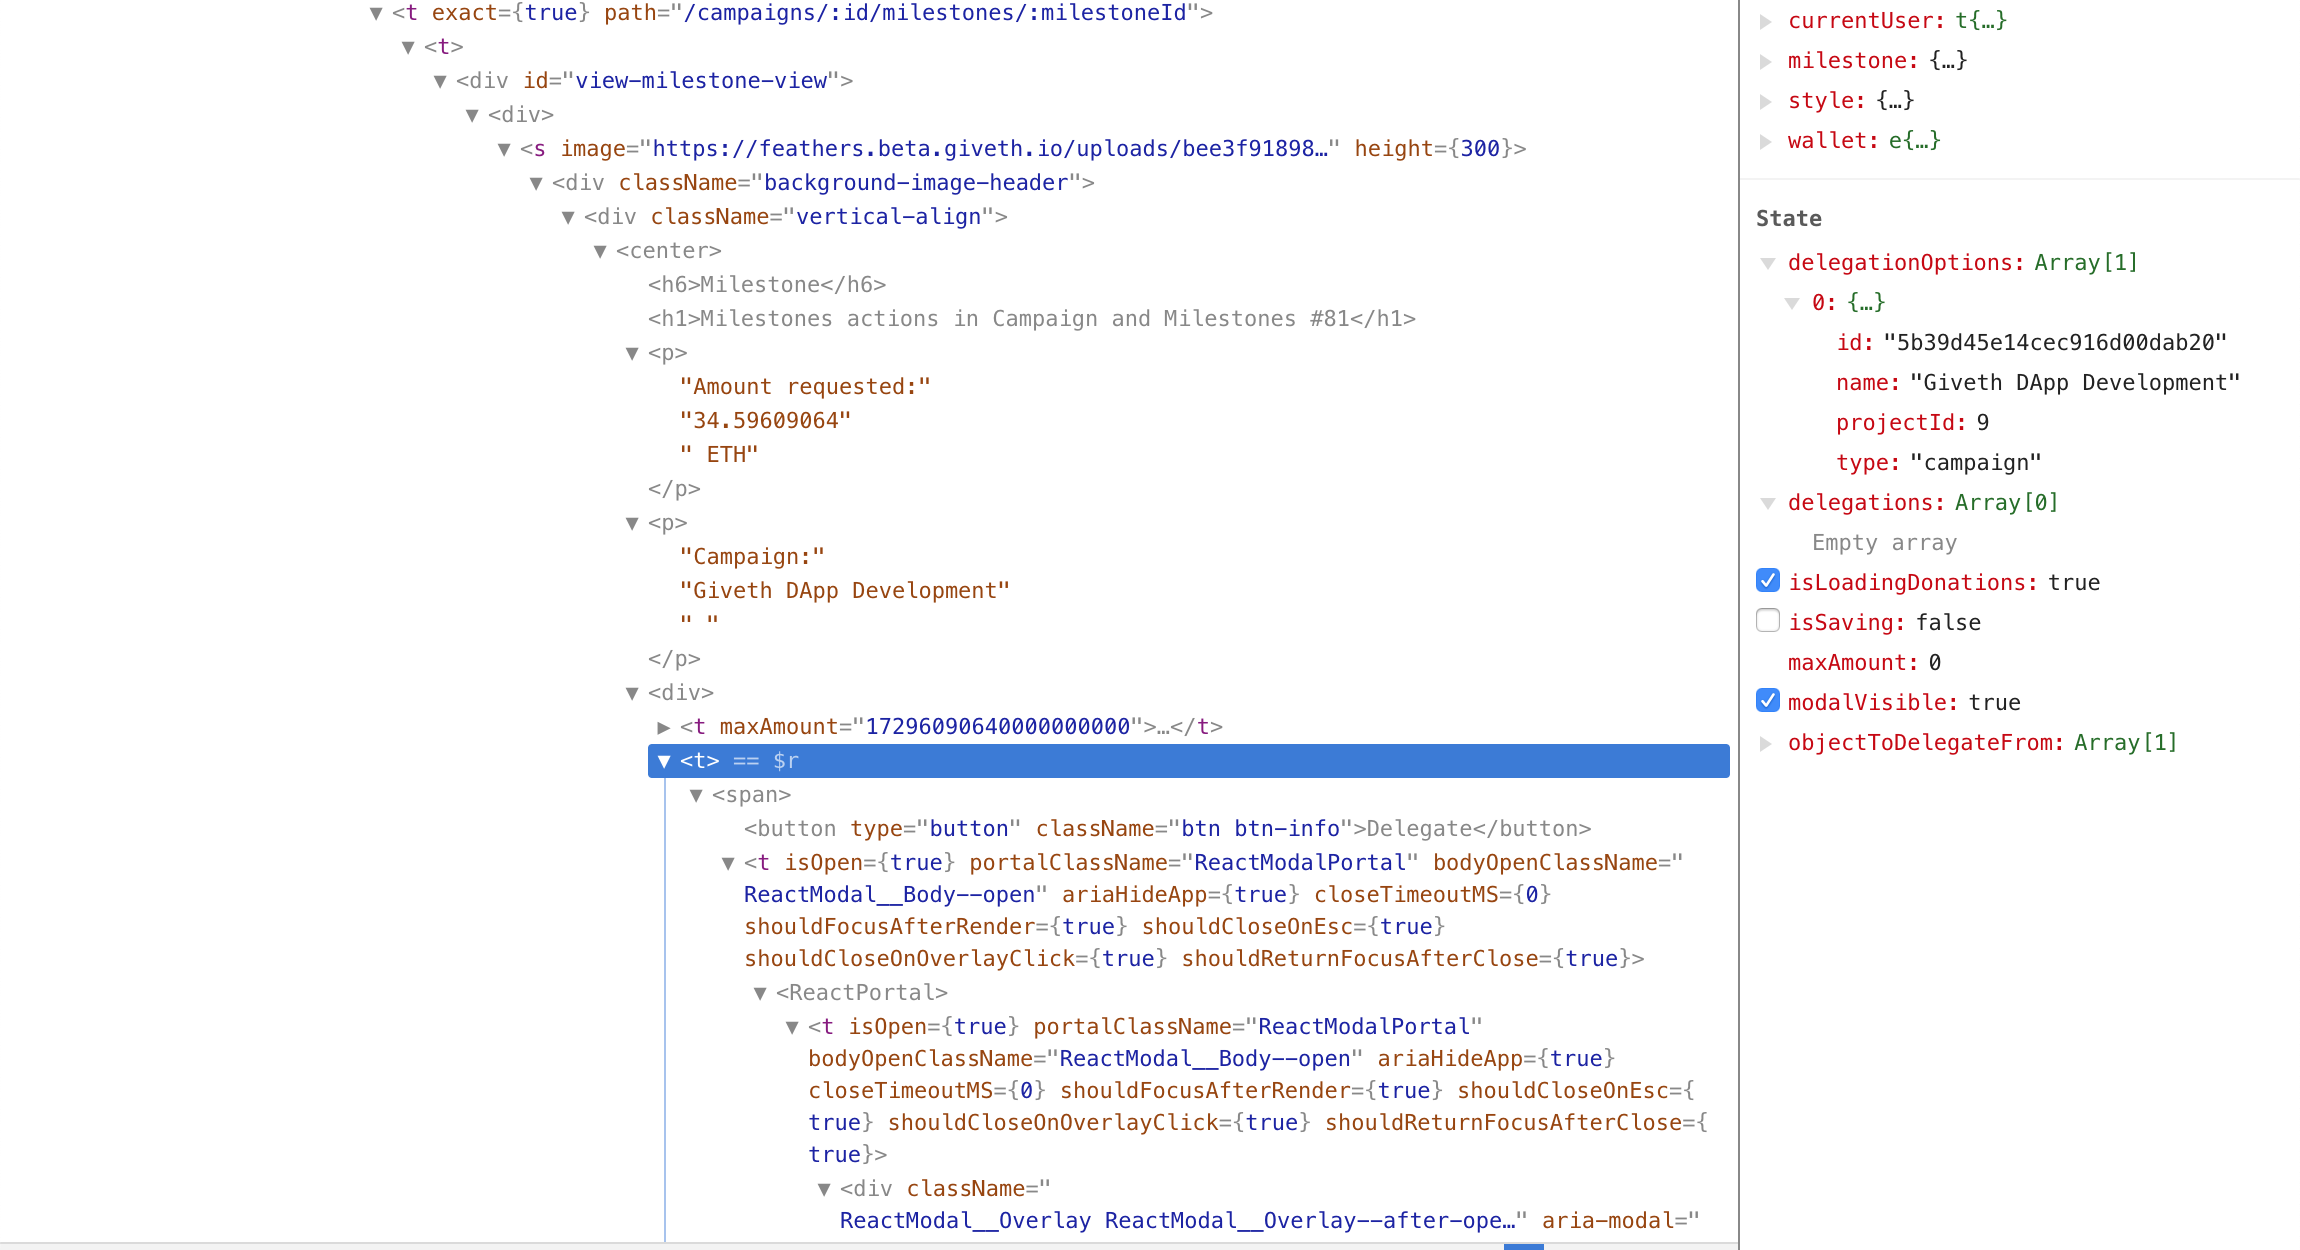Edit the delegation id value string
This screenshot has width=2300, height=1250.
pos(2055,342)
